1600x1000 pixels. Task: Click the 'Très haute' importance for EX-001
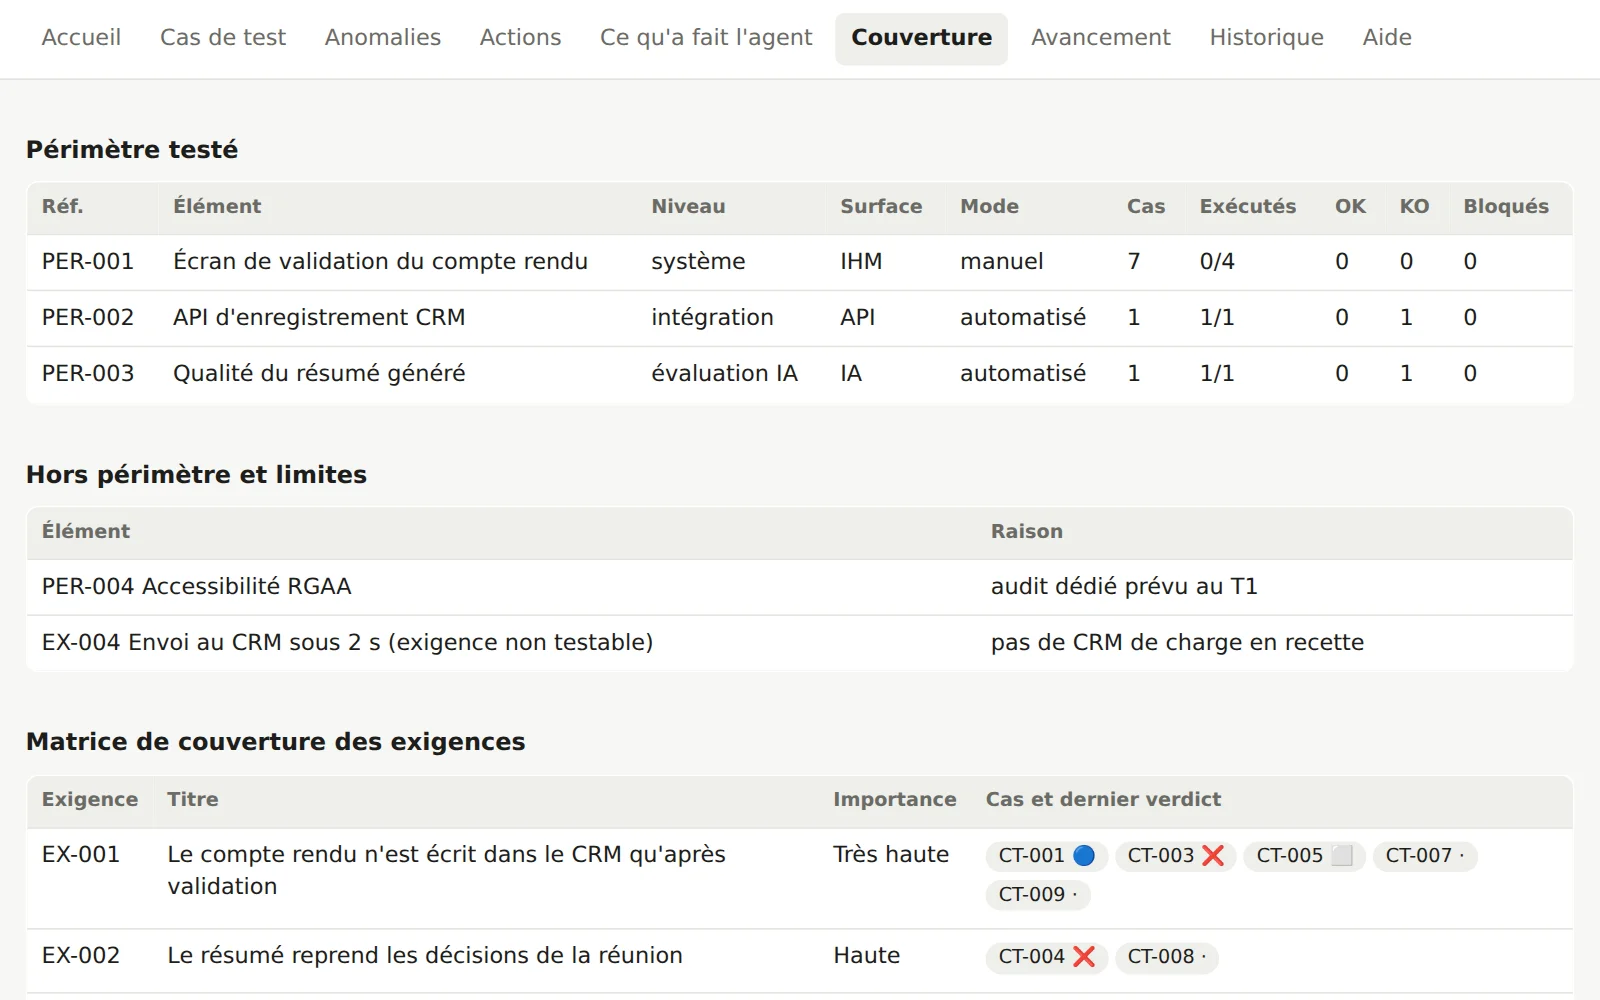point(891,855)
